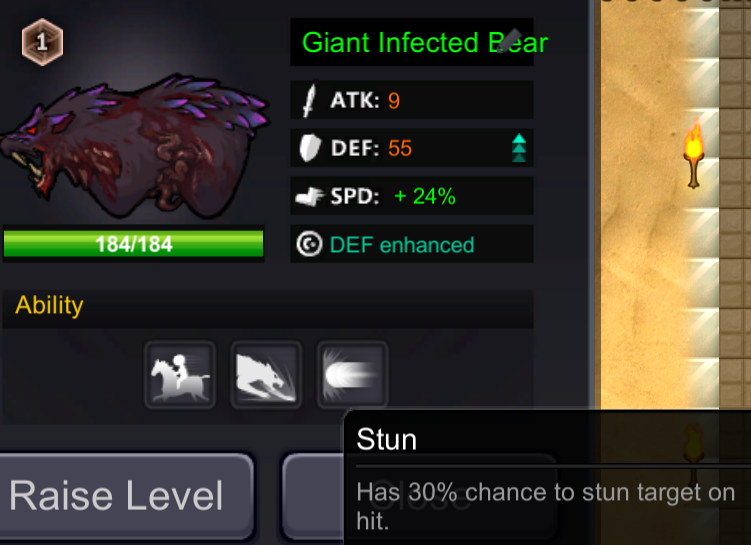This screenshot has width=751, height=545.
Task: Click the teal DEF upgrade arrows
Action: click(x=519, y=148)
